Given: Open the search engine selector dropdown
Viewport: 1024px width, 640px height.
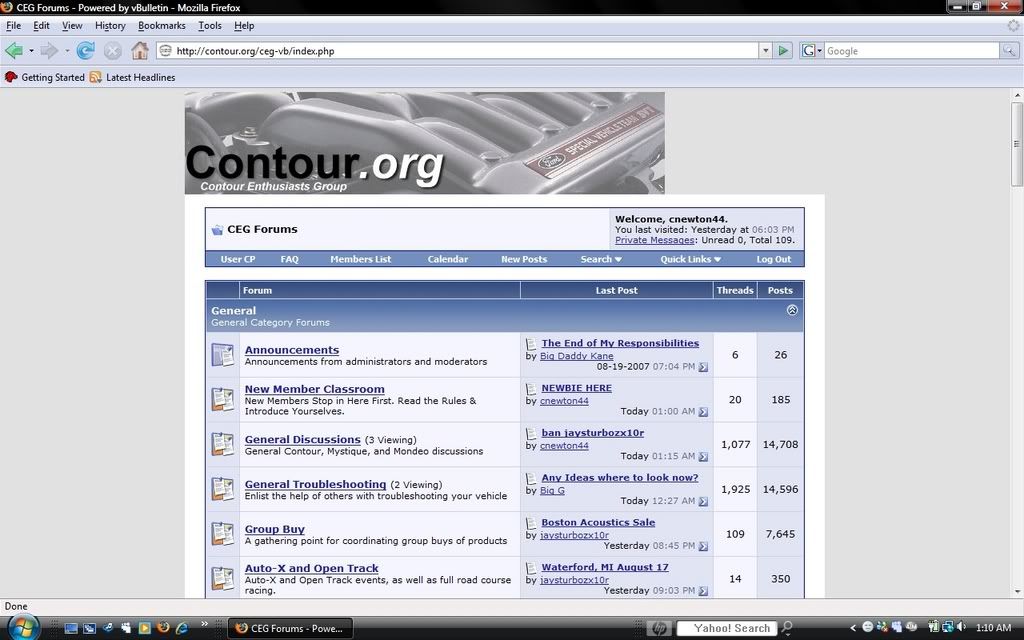Looking at the screenshot, I should coord(811,50).
